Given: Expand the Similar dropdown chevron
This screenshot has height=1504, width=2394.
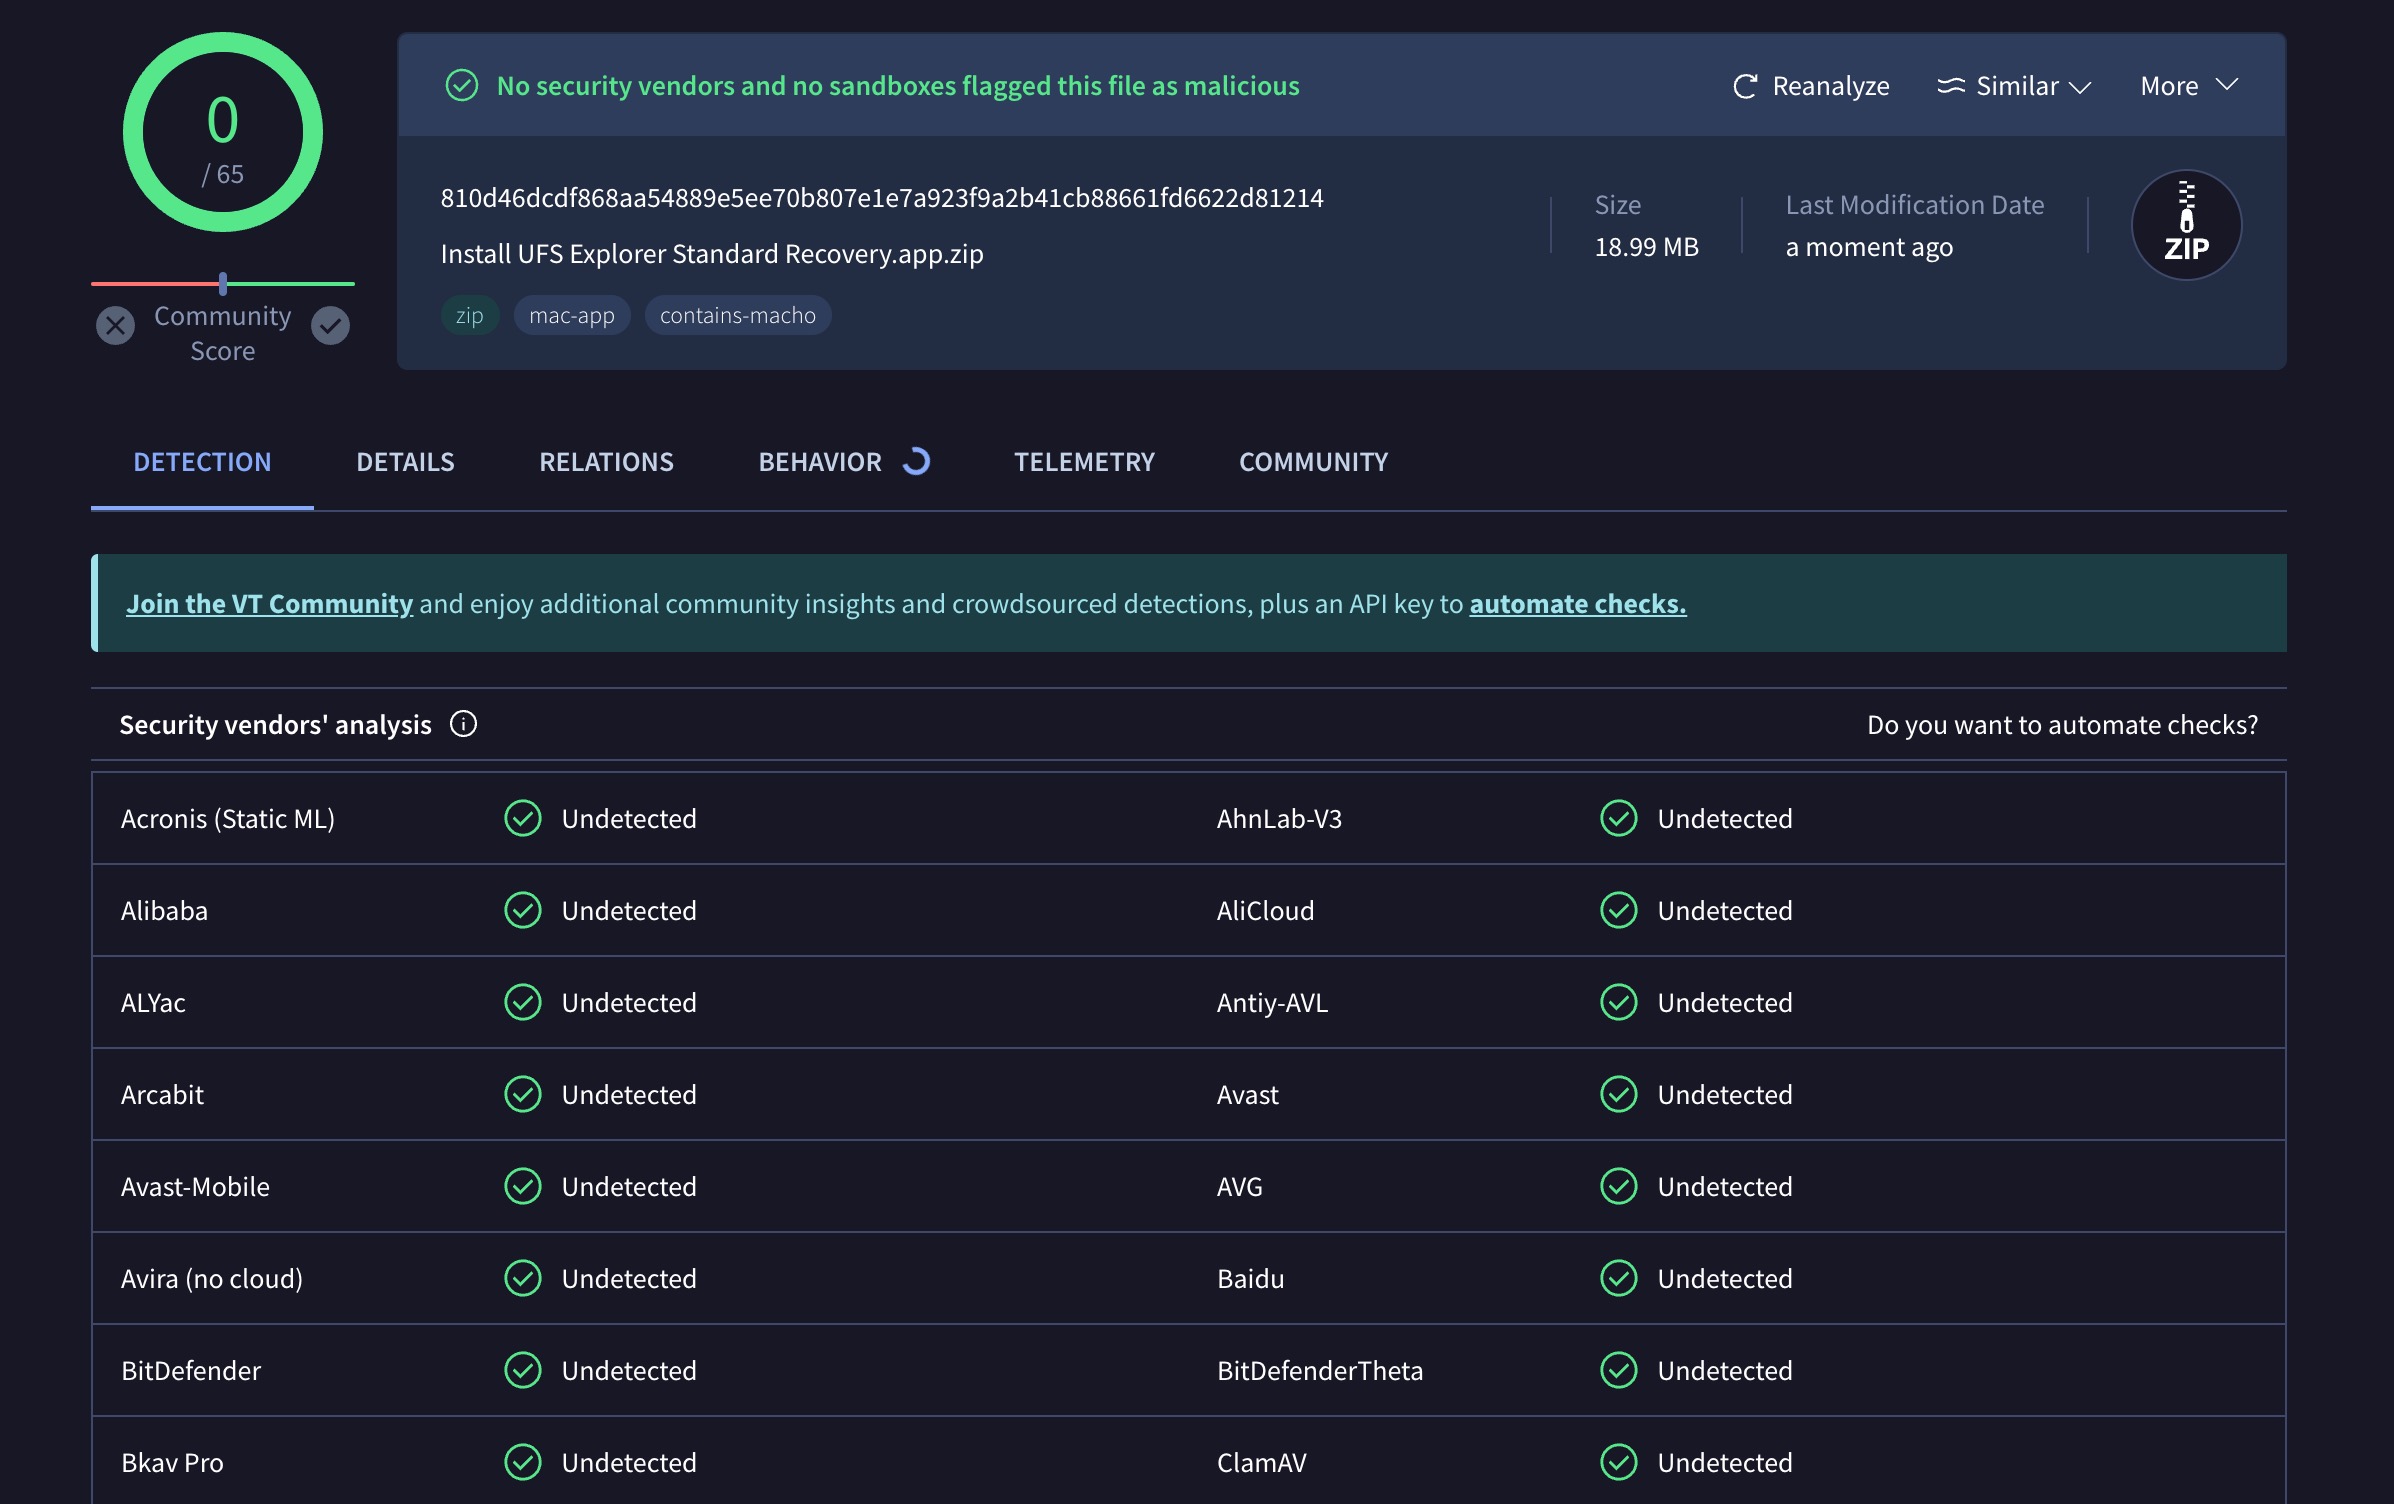Looking at the screenshot, I should [2080, 87].
